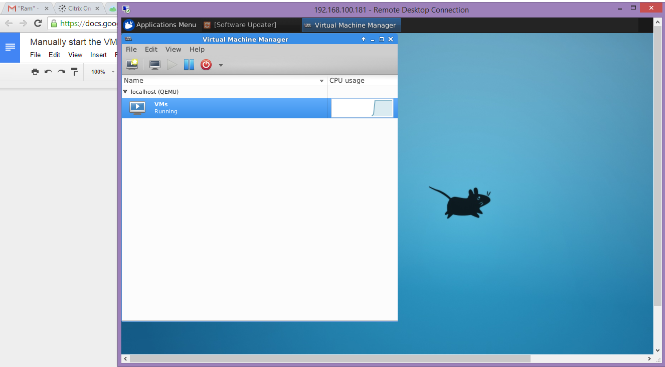Viewport: 665px width, 367px height.
Task: Click the Docs paint format icon
Action: (x=75, y=72)
